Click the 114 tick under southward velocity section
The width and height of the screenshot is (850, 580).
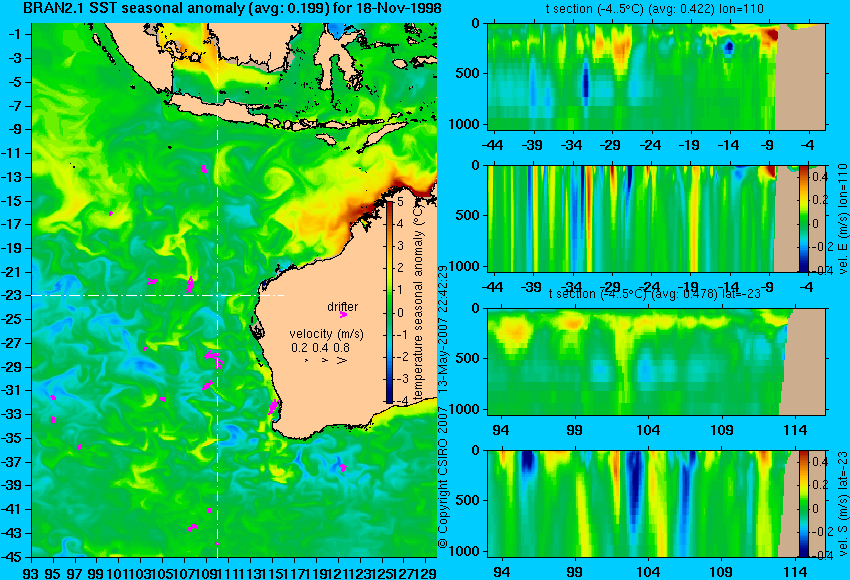pyautogui.click(x=795, y=572)
